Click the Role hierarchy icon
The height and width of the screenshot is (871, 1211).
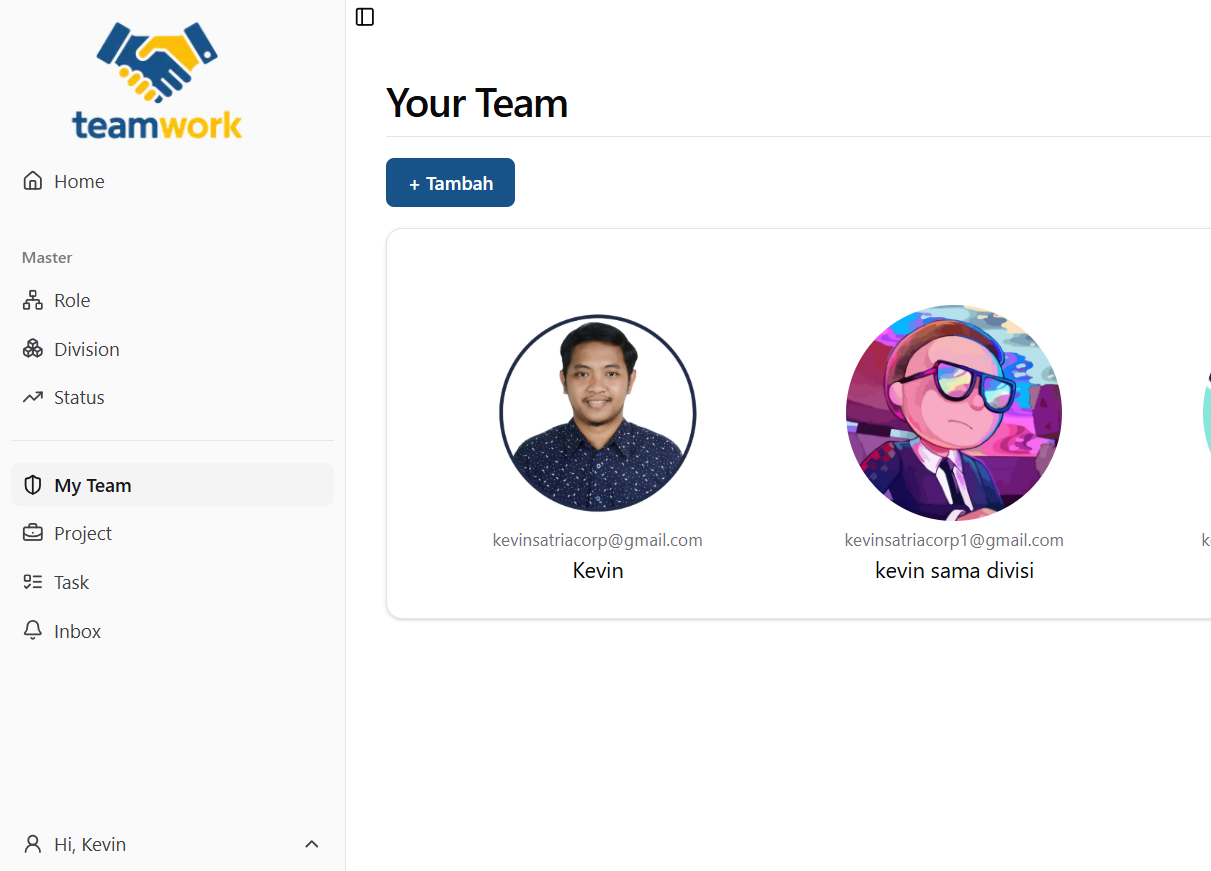click(33, 300)
